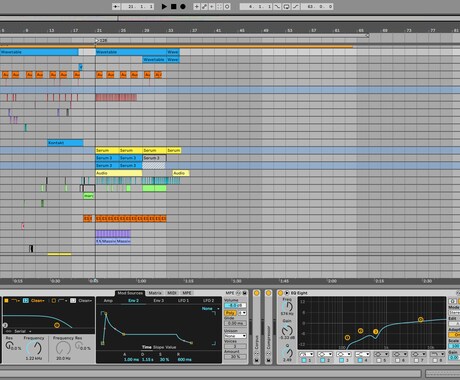Open the Unison mode None dropdown
Screen dimensions: 460x380
coord(235,336)
